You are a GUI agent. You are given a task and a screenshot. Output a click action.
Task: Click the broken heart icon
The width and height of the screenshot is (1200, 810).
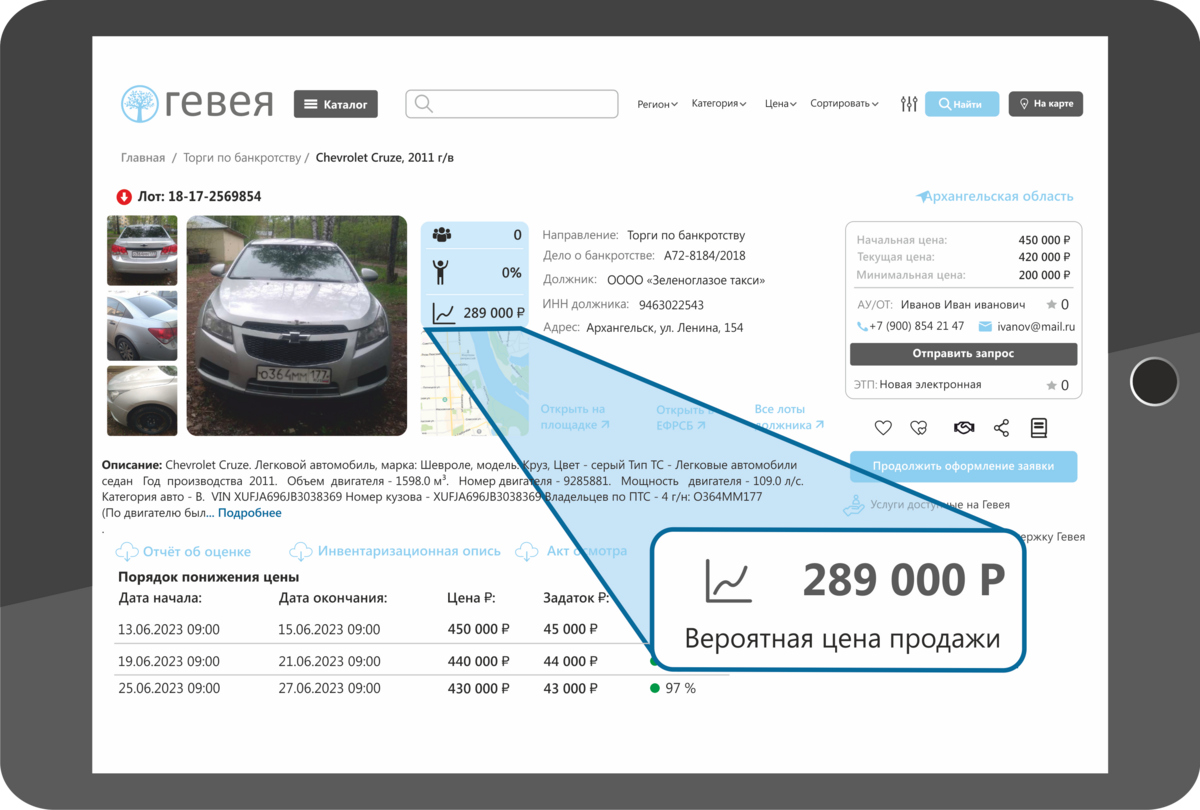(x=919, y=428)
